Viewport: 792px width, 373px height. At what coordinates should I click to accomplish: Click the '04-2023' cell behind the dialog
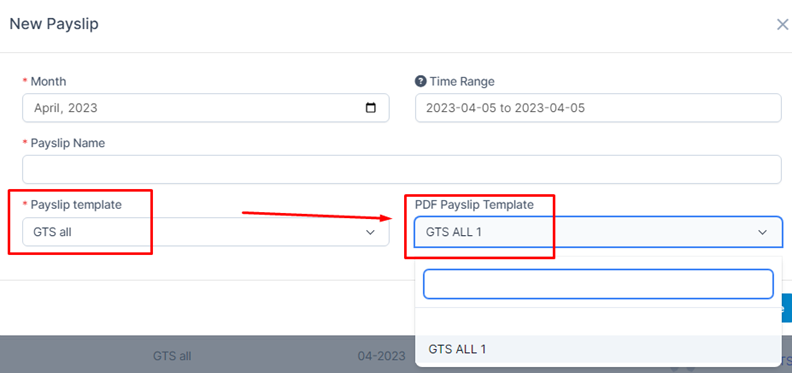click(381, 356)
